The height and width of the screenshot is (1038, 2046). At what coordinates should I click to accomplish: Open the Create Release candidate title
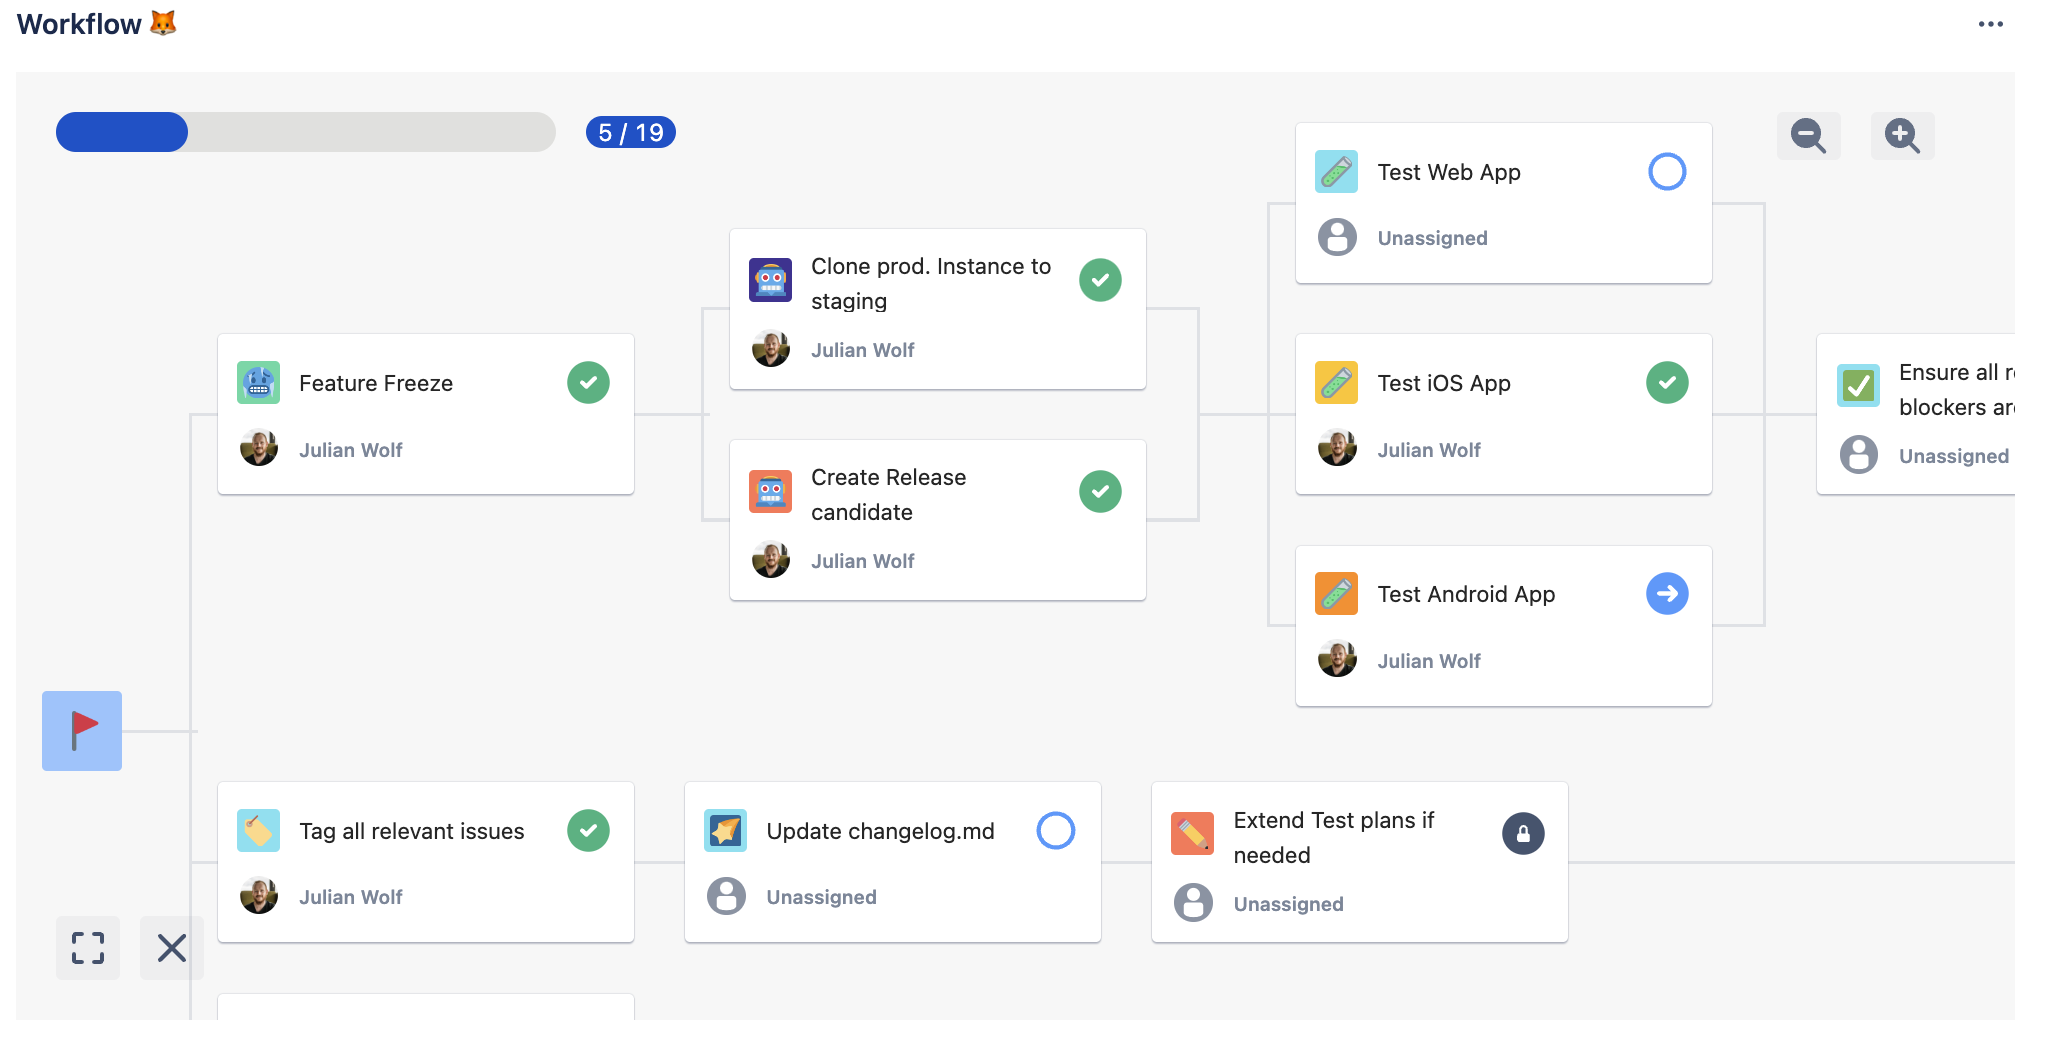(x=889, y=494)
